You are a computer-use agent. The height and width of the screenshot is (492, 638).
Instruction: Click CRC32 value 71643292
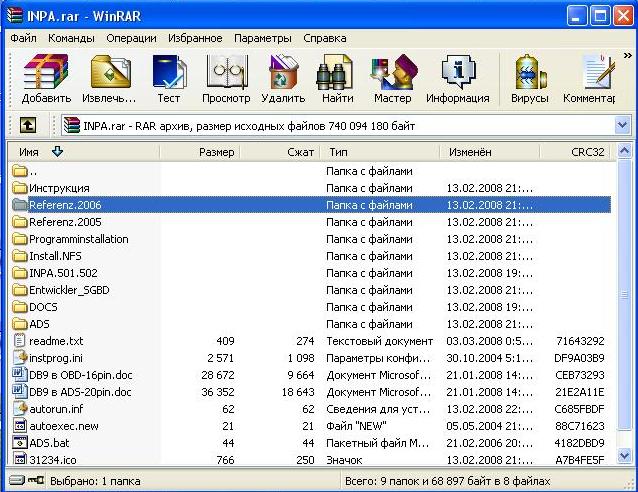point(580,341)
